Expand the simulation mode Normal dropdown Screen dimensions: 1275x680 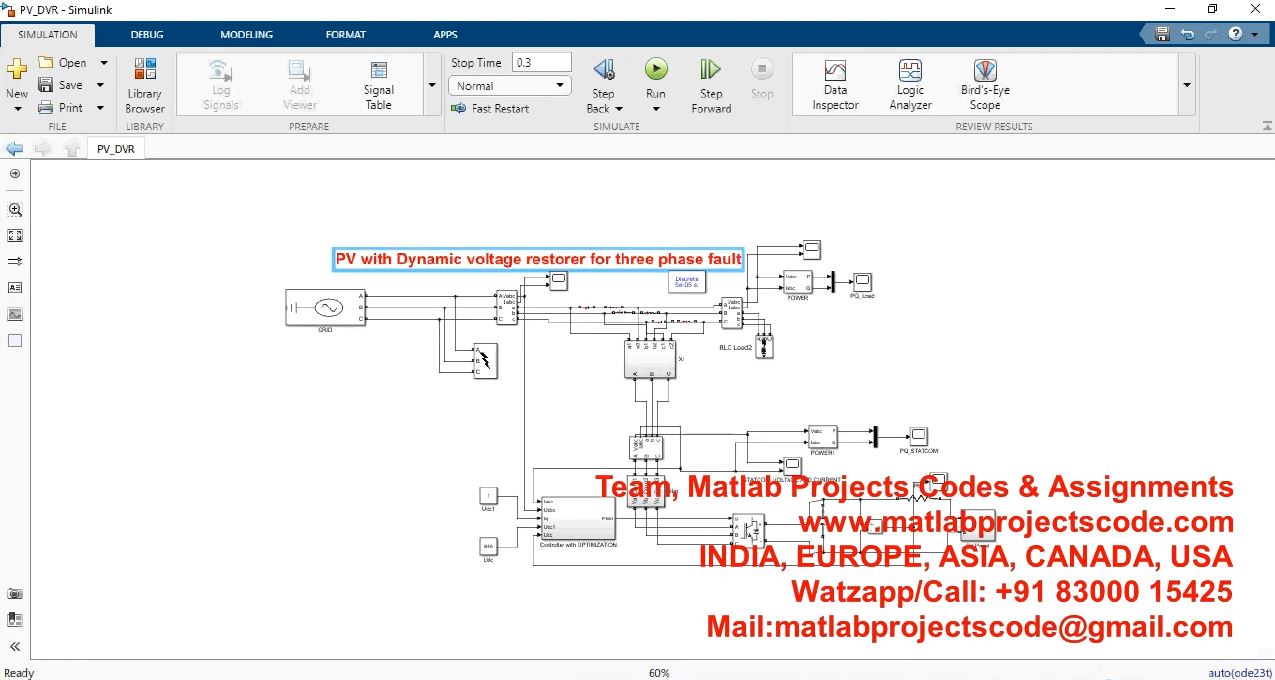[x=509, y=86]
